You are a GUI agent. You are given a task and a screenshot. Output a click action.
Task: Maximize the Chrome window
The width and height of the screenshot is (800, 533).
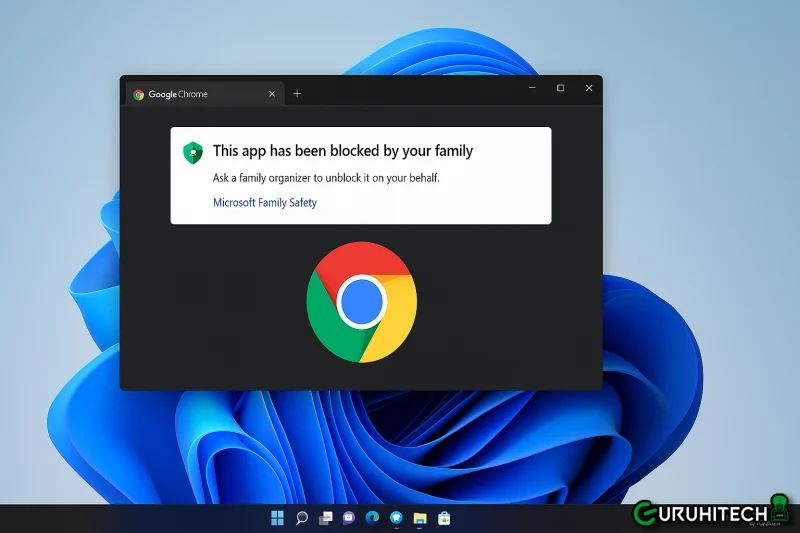point(560,88)
